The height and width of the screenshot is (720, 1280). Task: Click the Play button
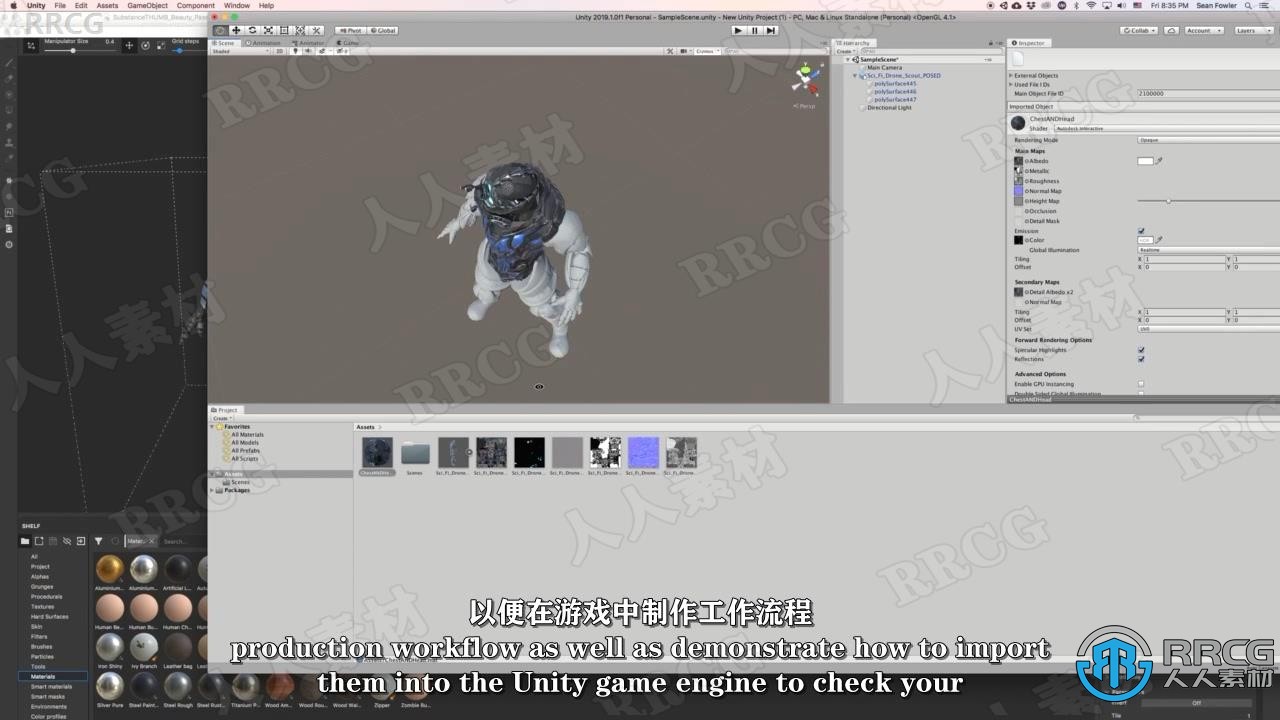[738, 30]
